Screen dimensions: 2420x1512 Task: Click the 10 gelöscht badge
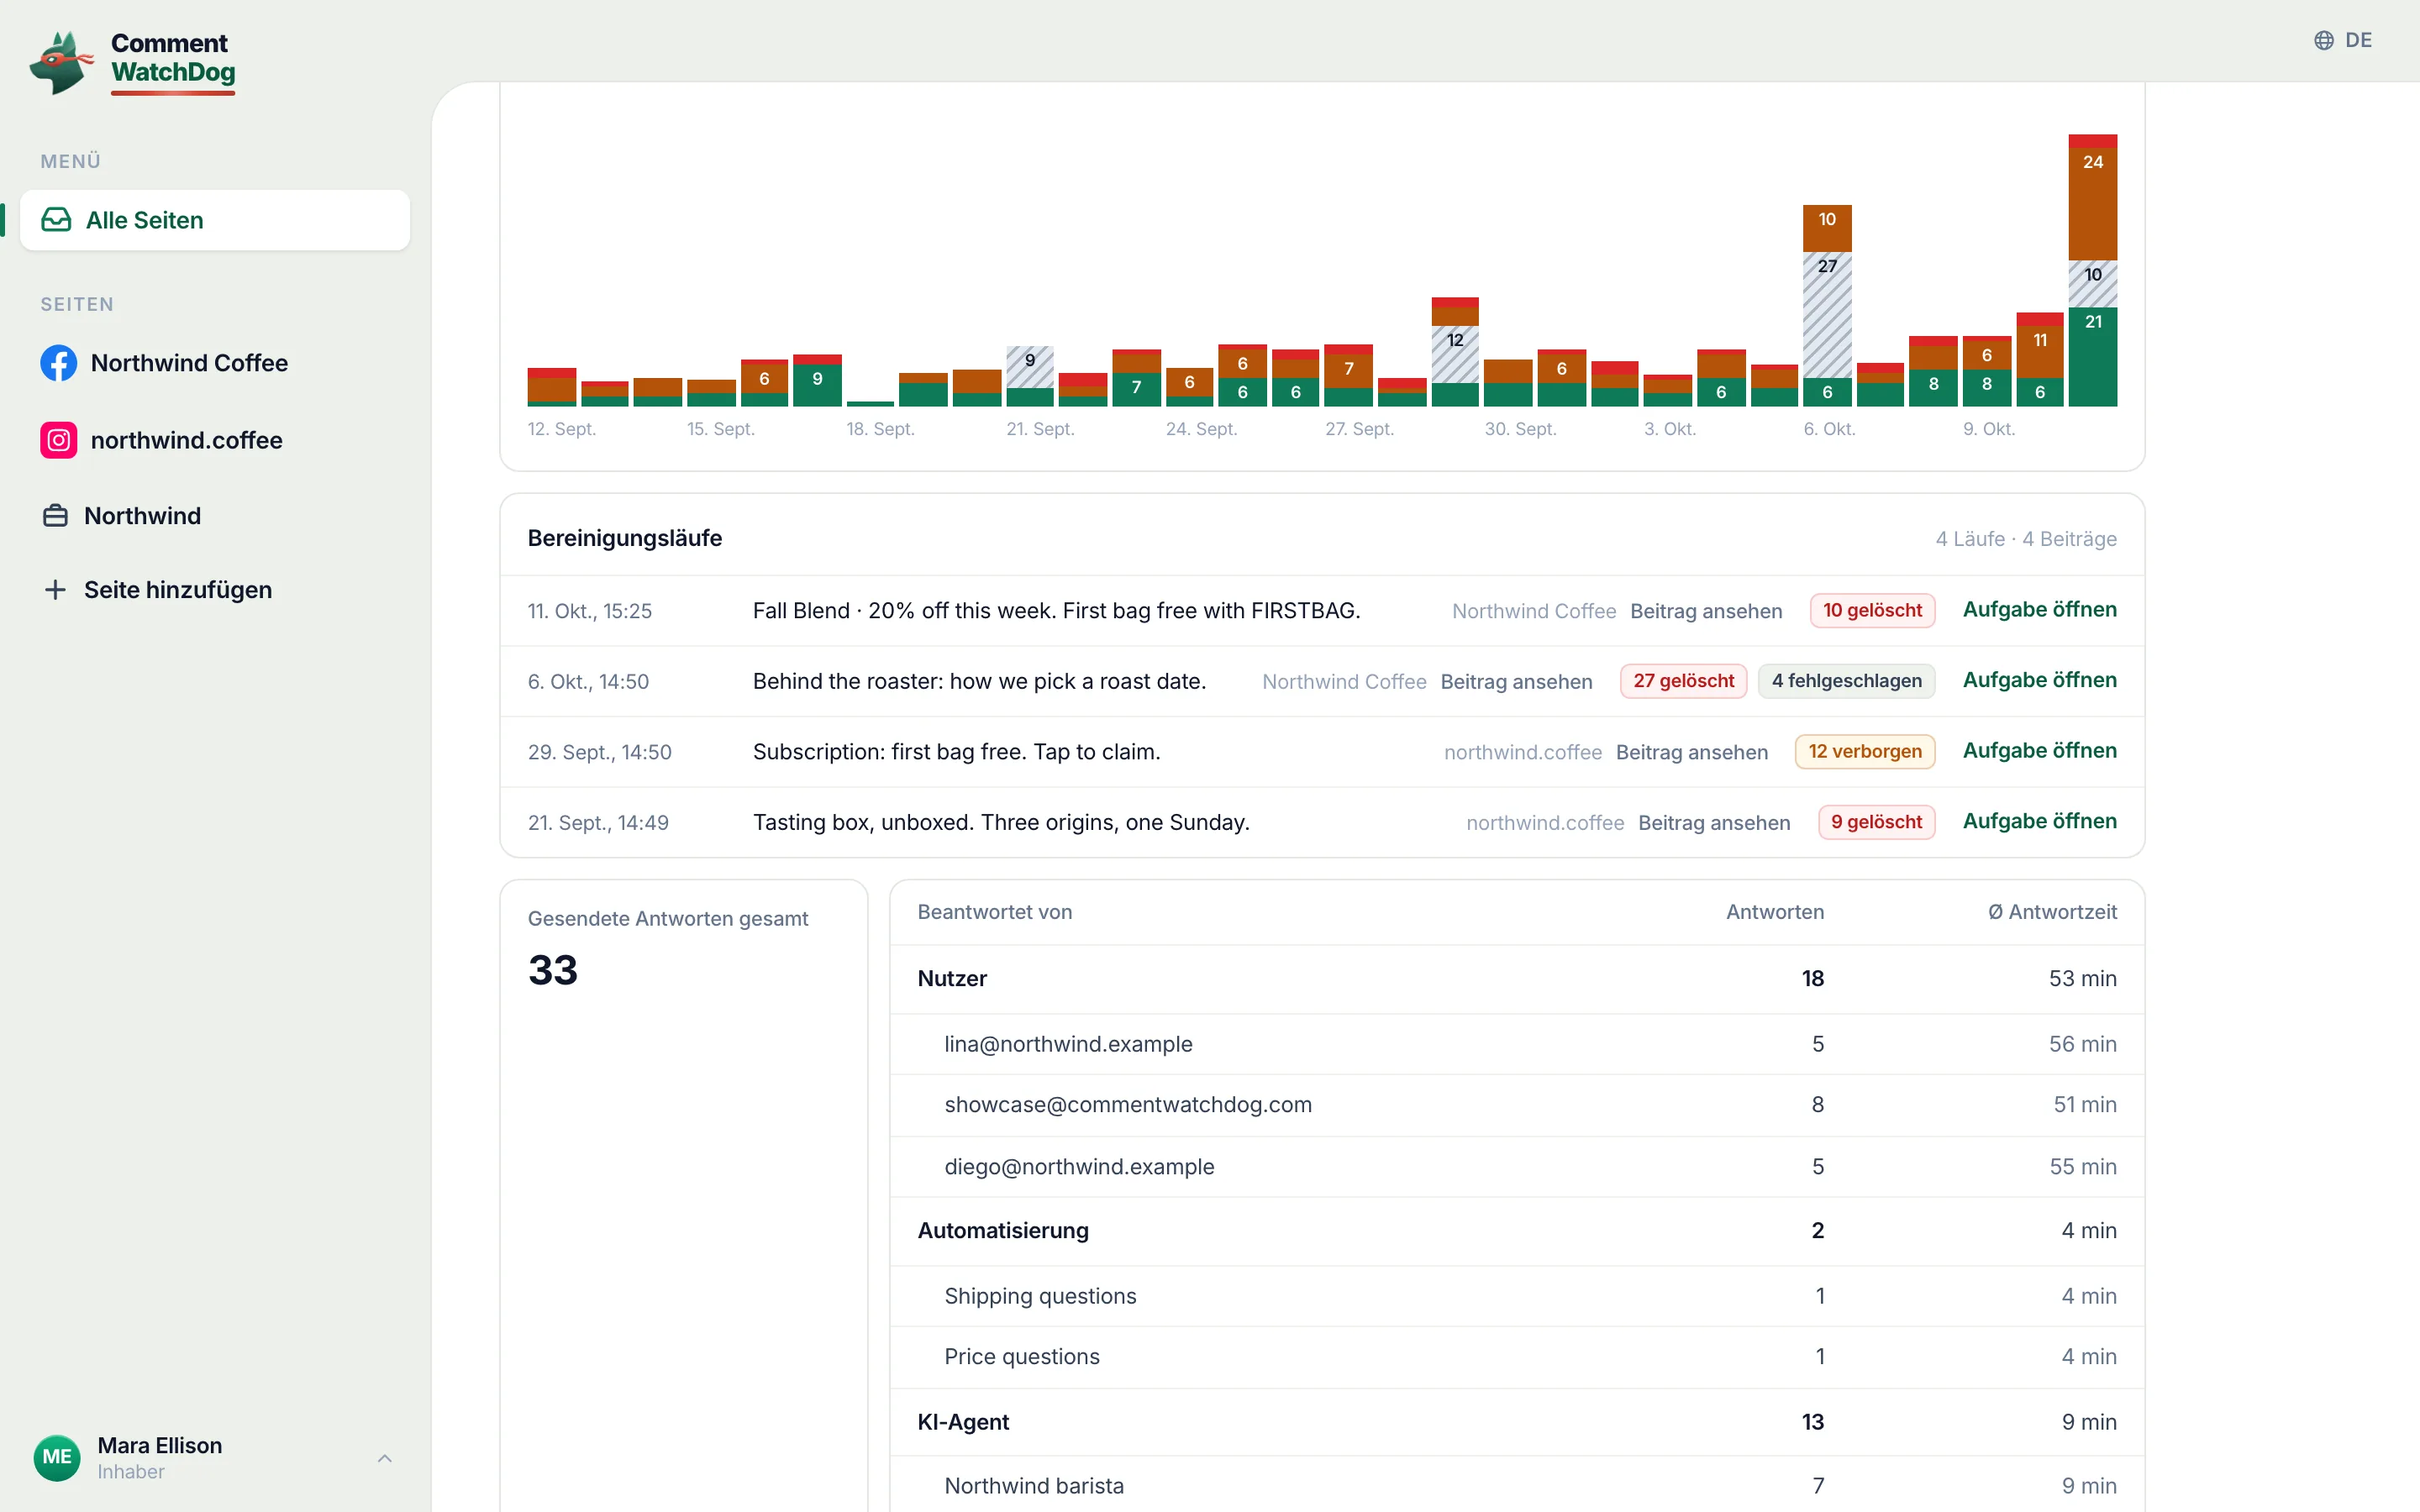tap(1872, 610)
